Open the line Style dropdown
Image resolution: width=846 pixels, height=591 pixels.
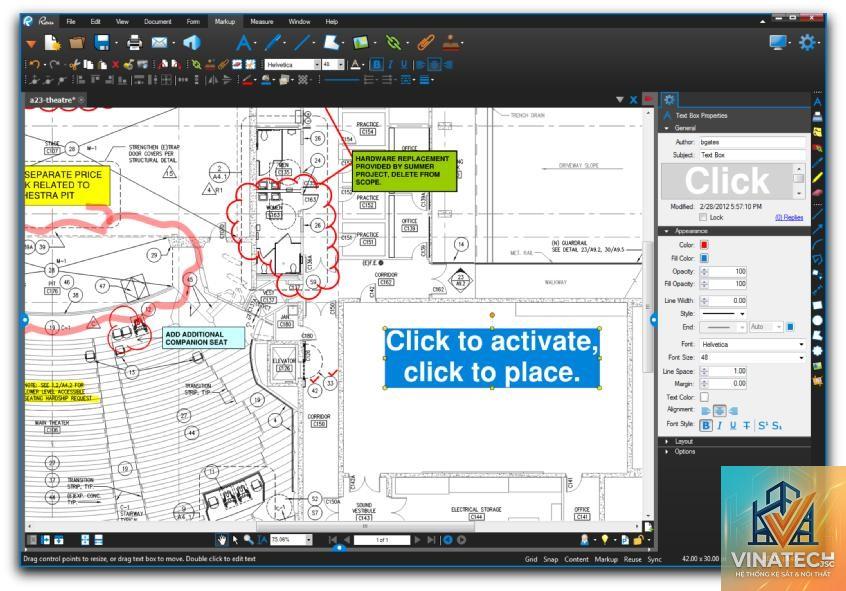click(x=724, y=314)
